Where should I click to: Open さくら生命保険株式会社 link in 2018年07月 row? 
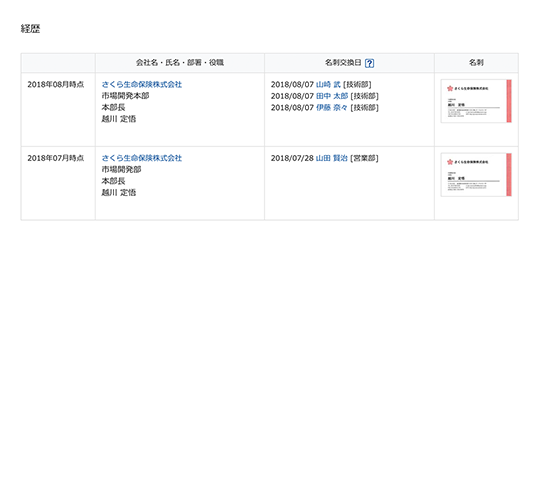pos(142,158)
